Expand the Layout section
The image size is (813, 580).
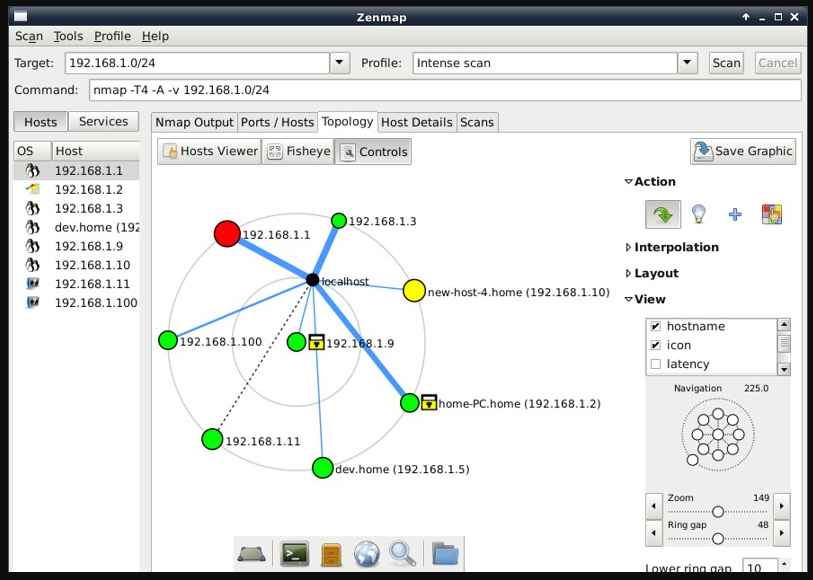(x=628, y=273)
